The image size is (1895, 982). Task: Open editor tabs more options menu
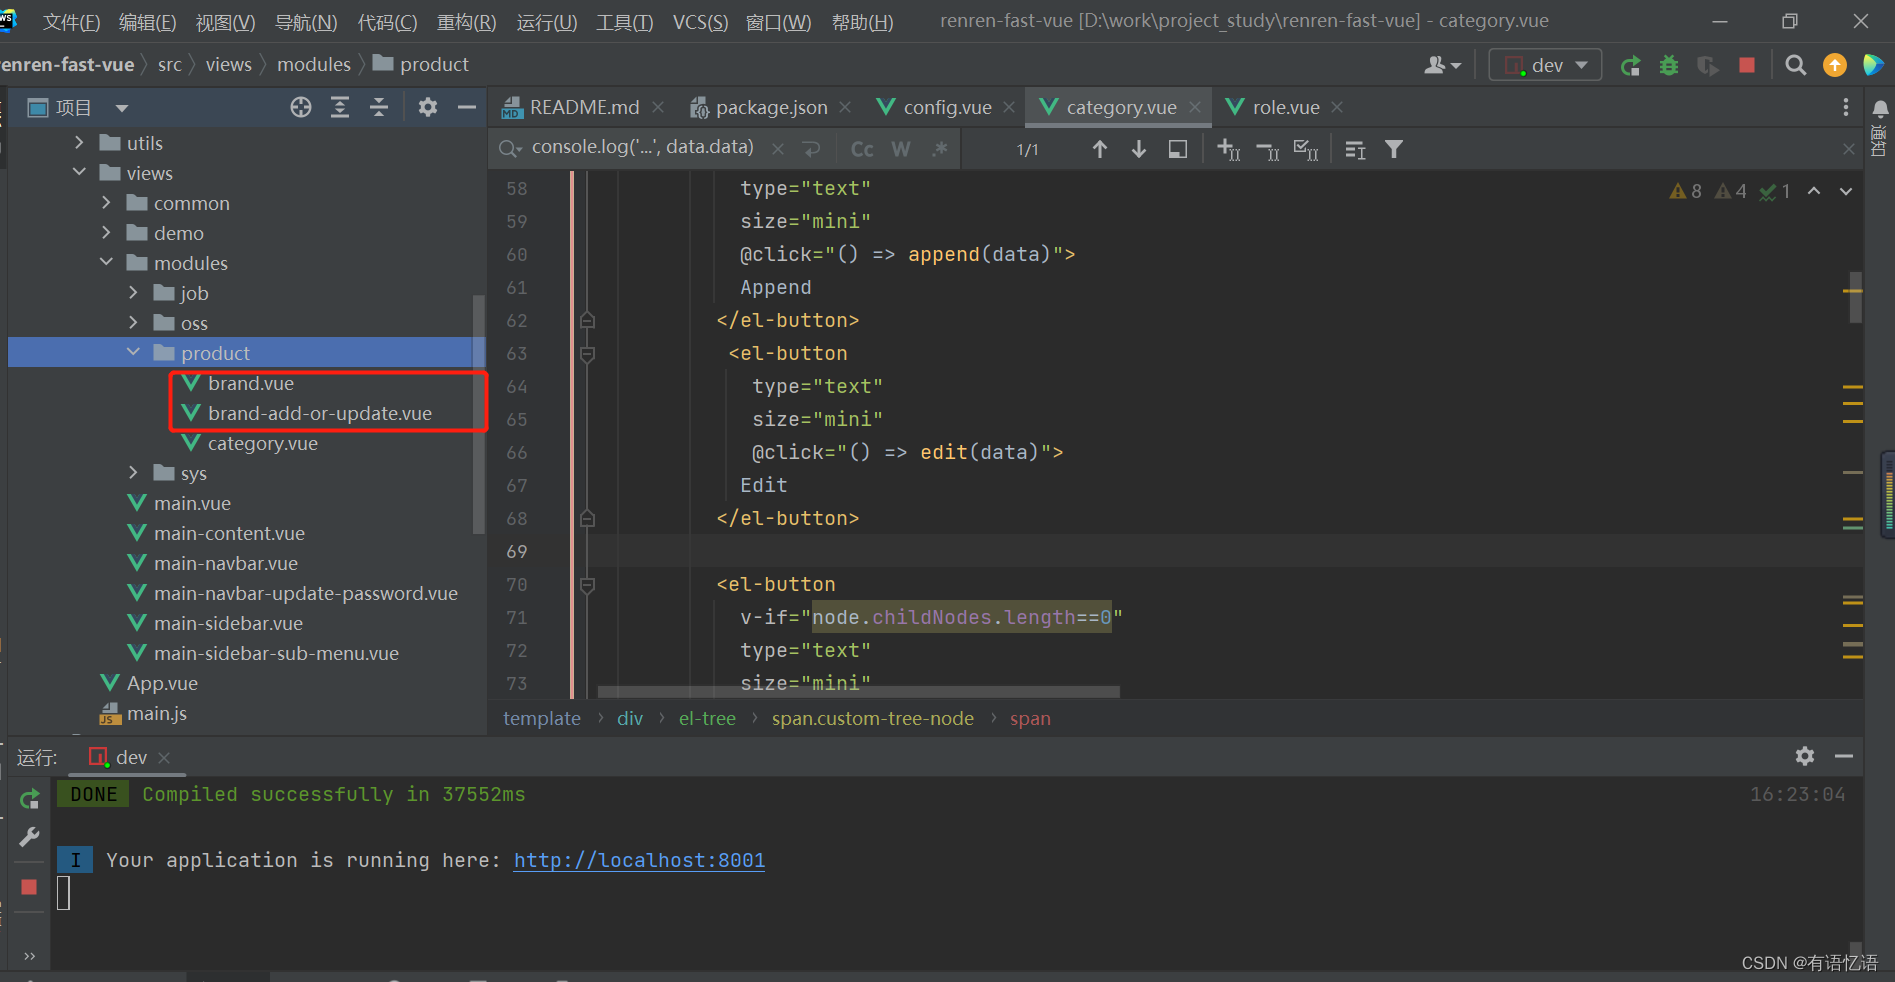(x=1846, y=107)
